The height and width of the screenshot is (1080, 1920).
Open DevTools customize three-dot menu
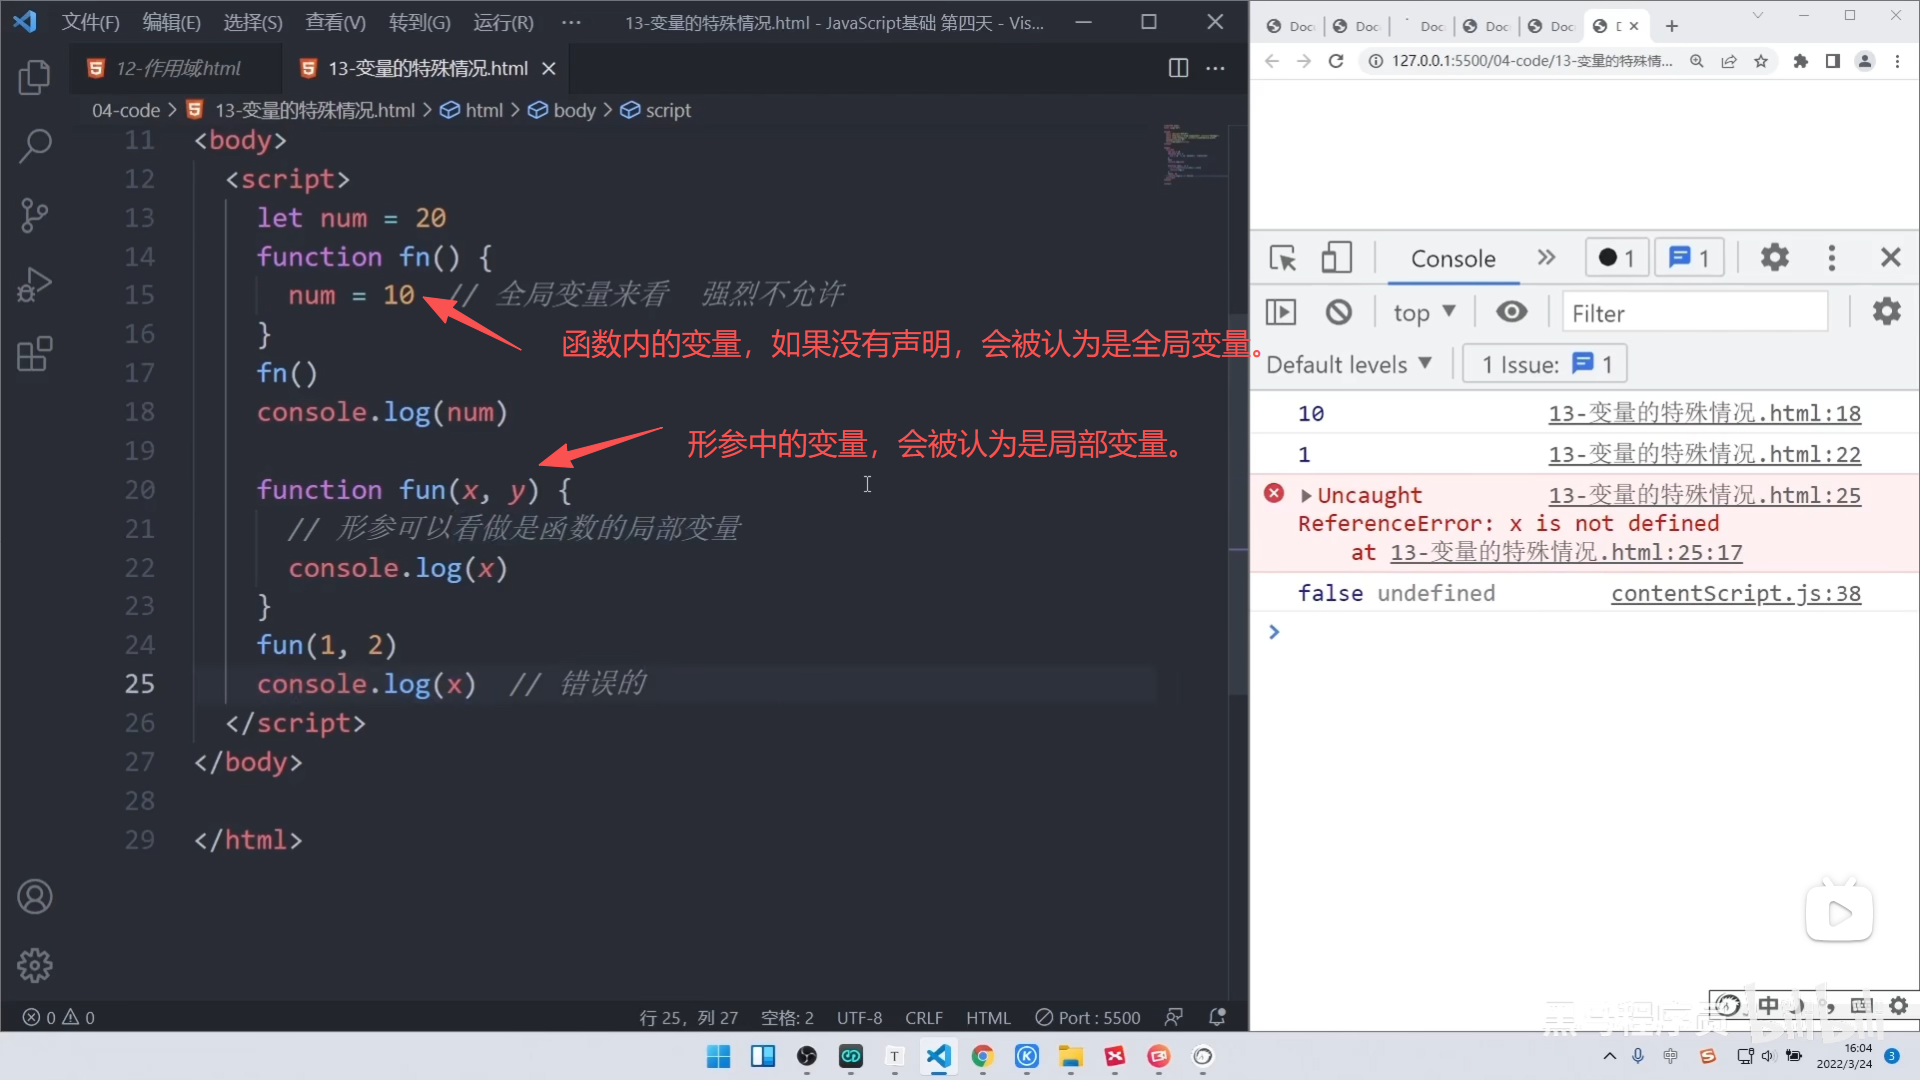coord(1831,258)
